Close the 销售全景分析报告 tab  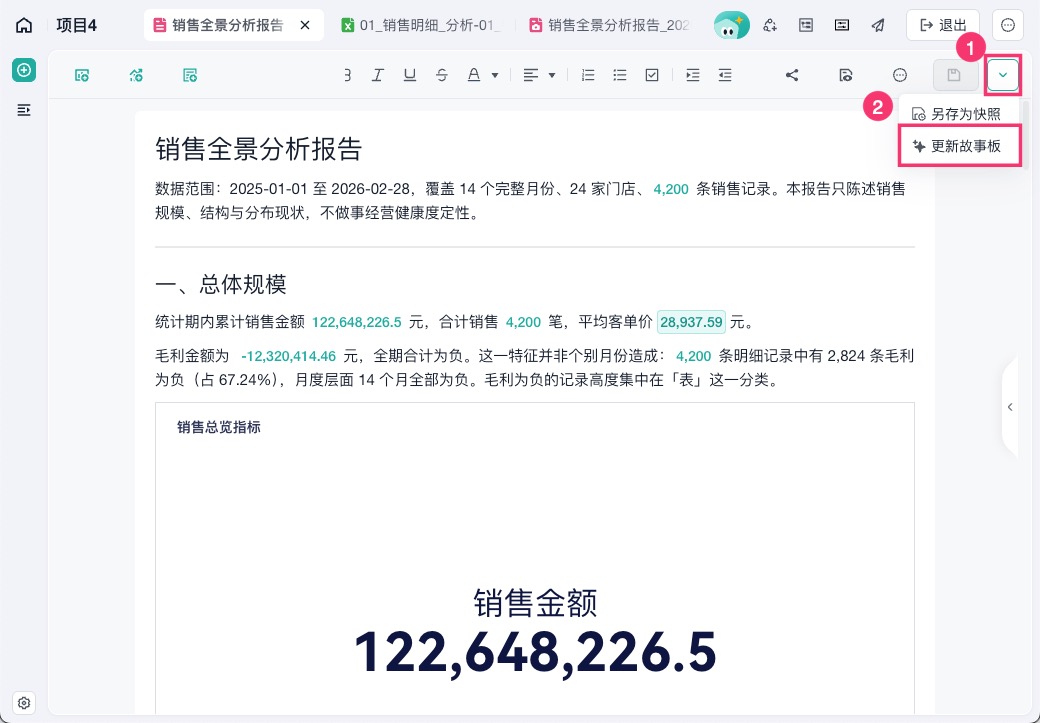click(x=305, y=26)
